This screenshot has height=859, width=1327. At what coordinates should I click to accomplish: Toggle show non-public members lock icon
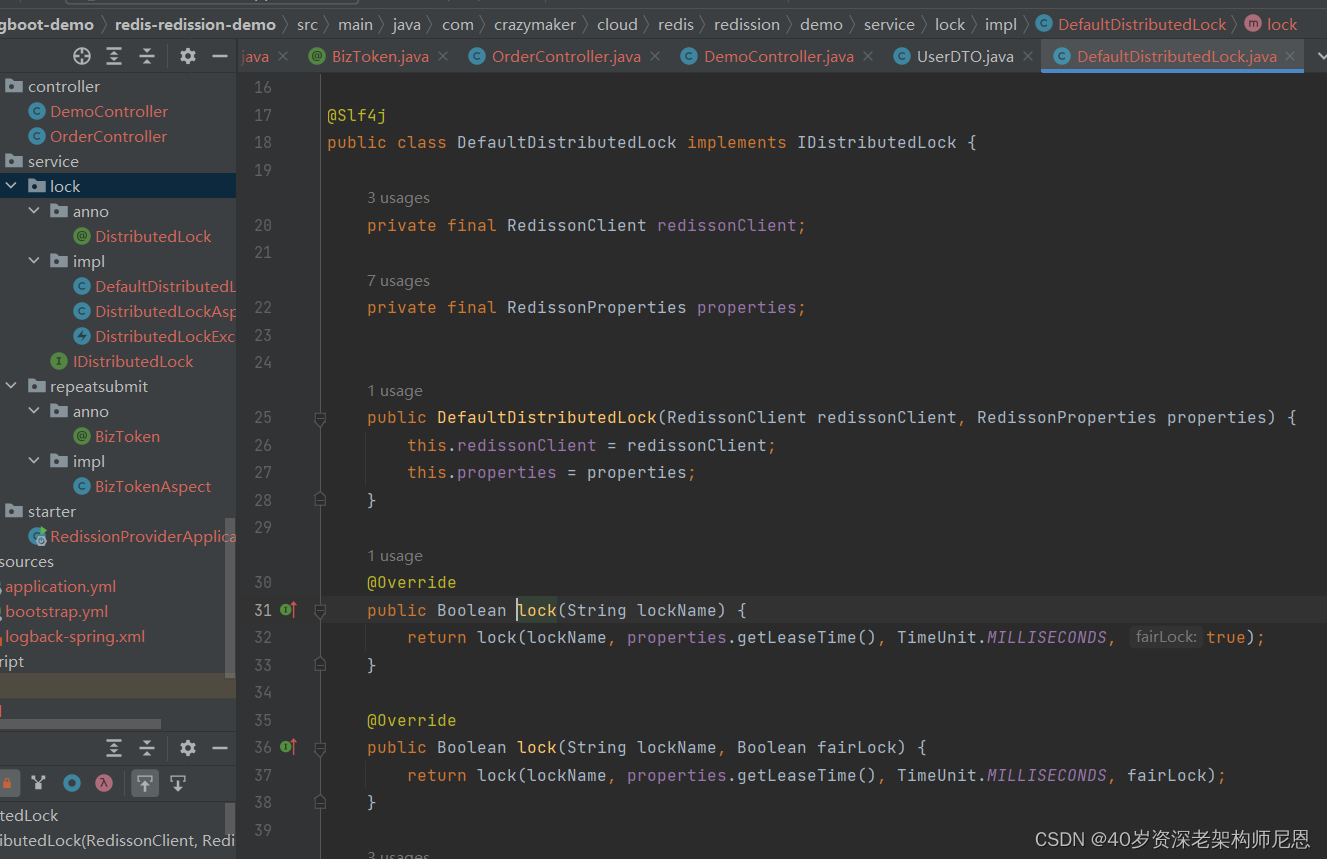[x=6, y=783]
